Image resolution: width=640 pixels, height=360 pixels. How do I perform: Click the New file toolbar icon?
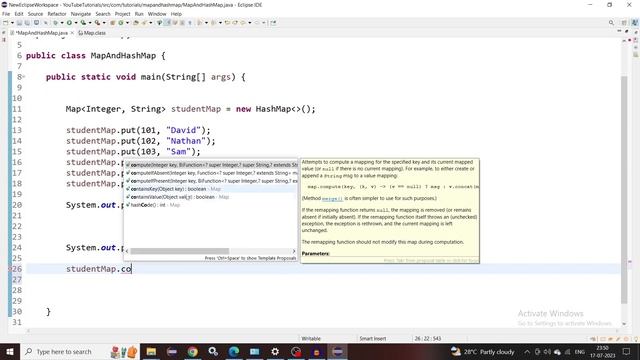point(6,23)
